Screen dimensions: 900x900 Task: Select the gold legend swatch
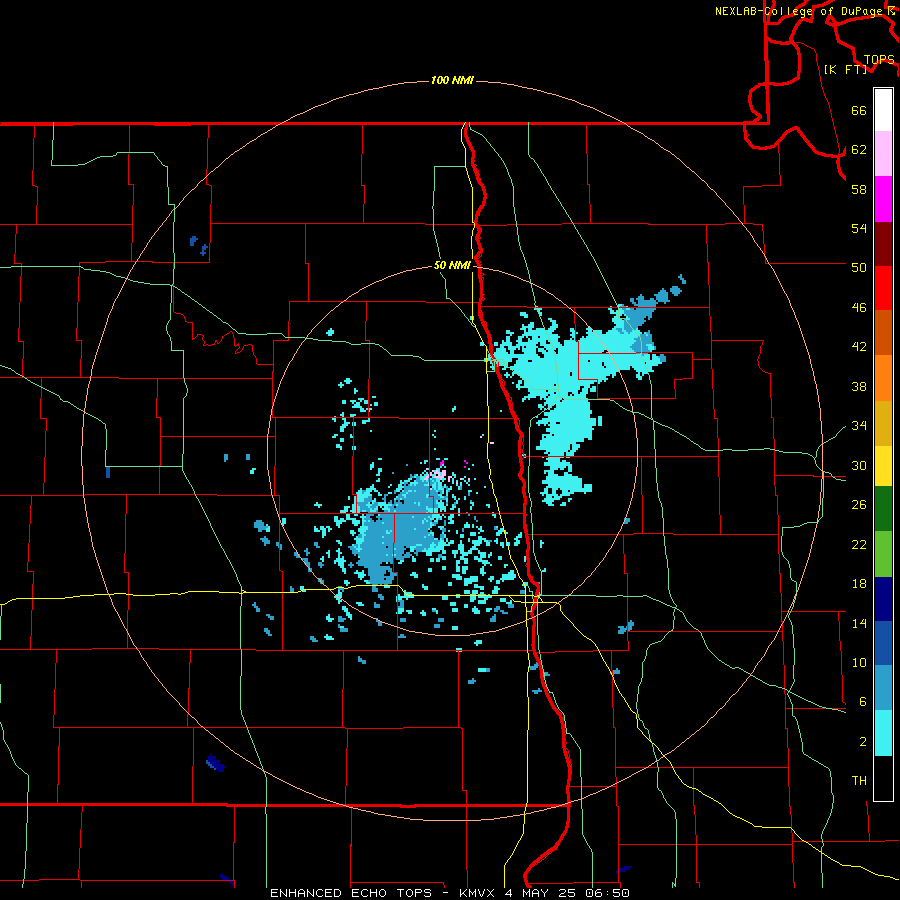point(883,423)
